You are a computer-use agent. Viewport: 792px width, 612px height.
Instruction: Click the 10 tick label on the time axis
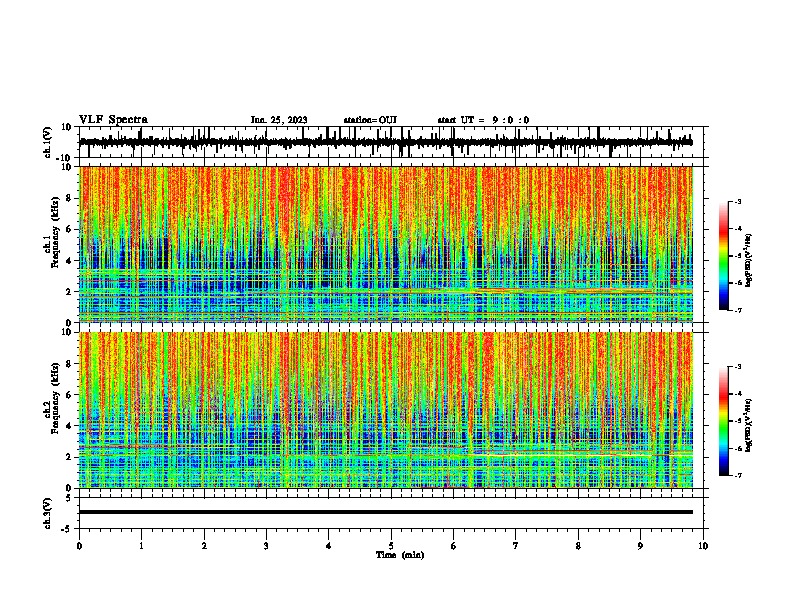pyautogui.click(x=703, y=546)
